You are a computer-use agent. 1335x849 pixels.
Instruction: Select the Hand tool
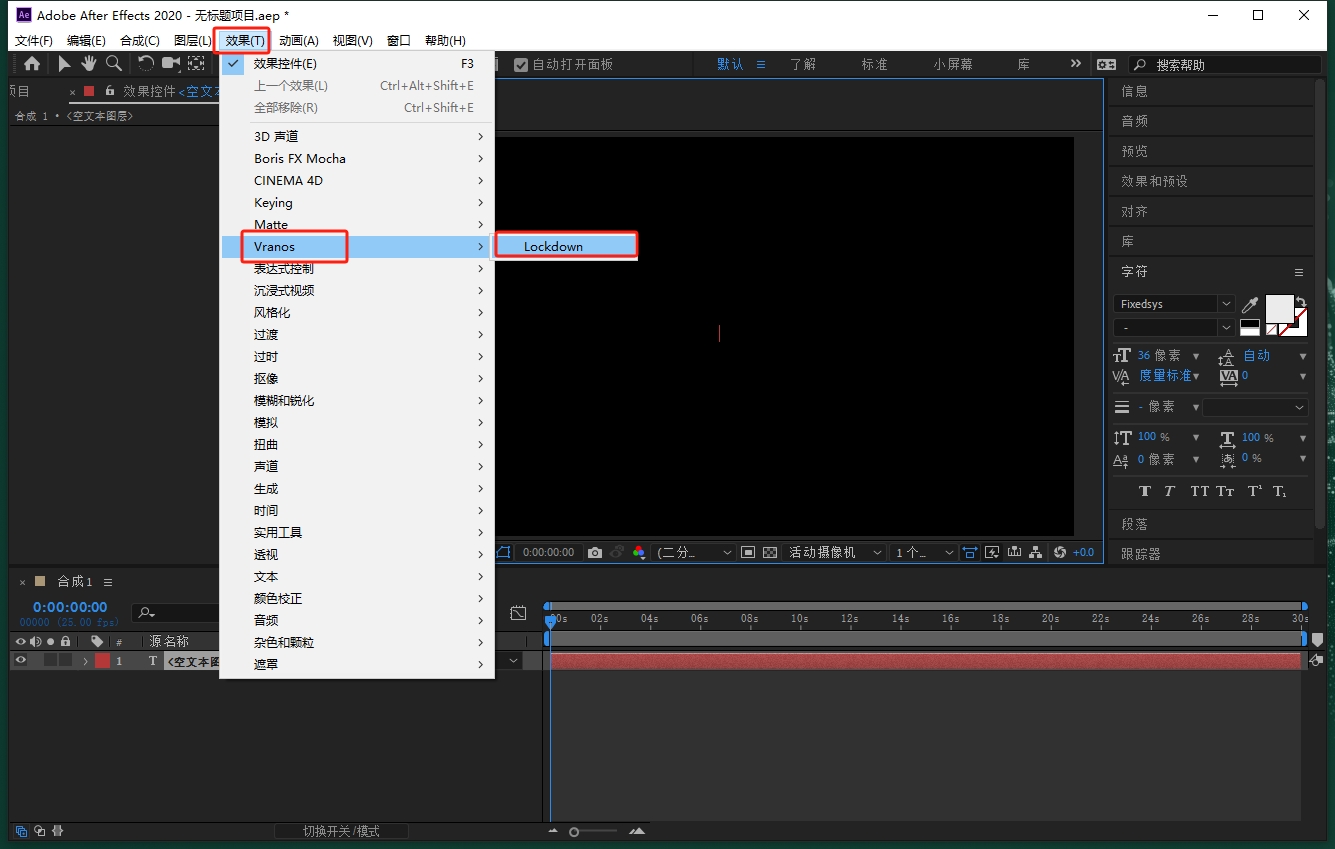click(89, 64)
